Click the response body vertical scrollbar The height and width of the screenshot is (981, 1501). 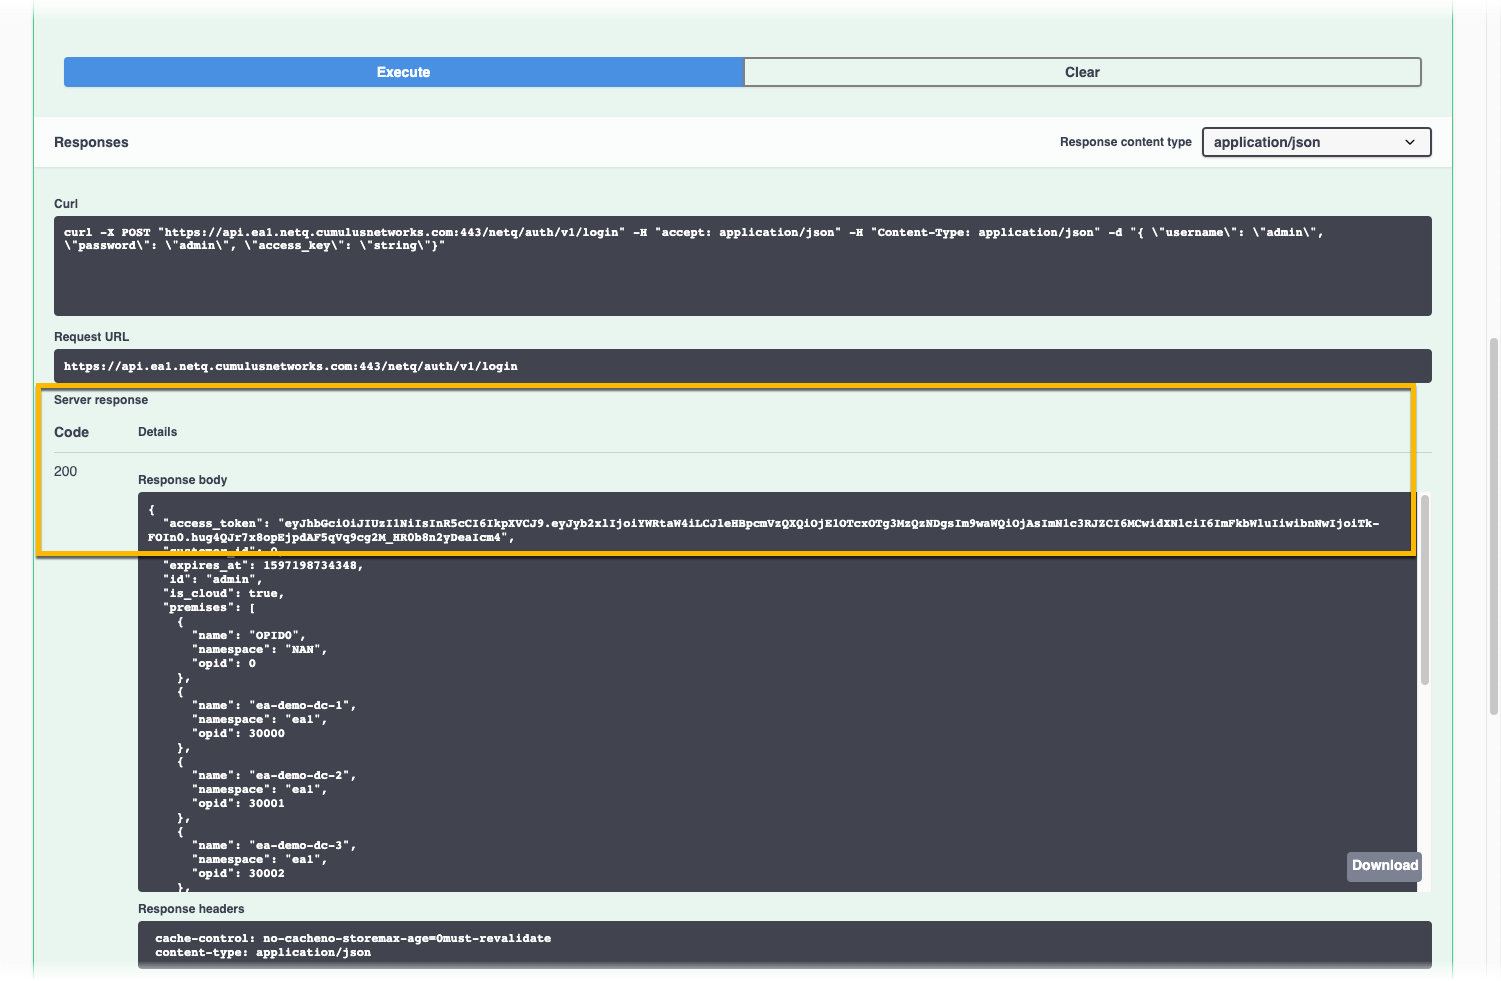(1424, 590)
